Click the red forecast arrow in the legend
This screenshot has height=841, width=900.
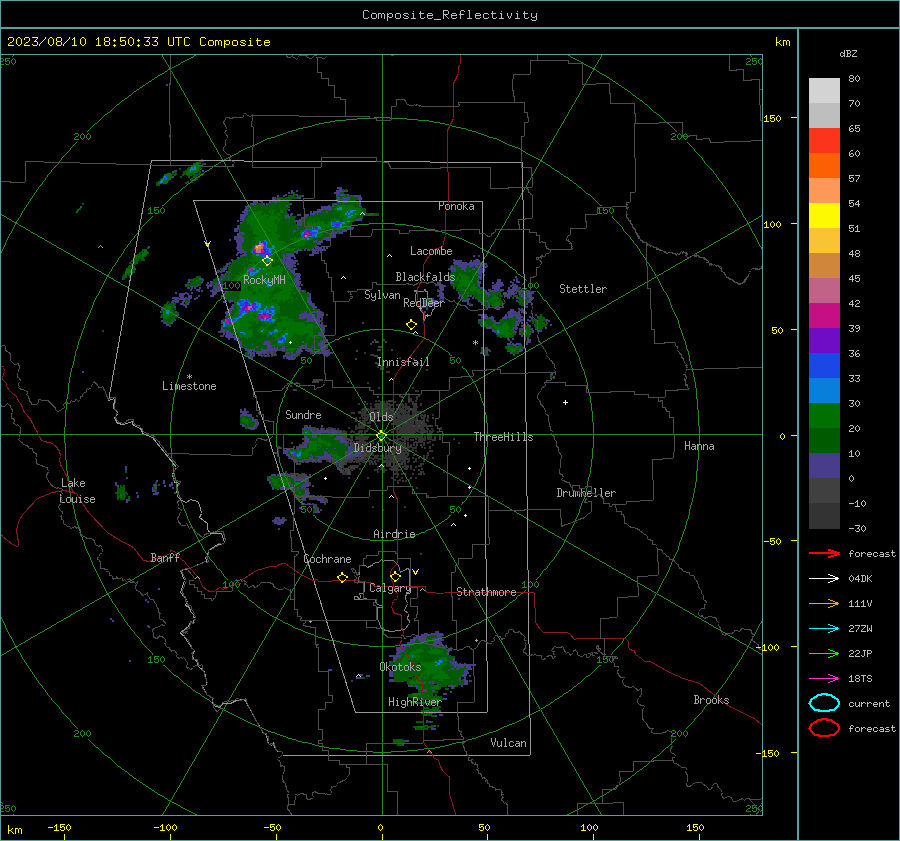(824, 553)
